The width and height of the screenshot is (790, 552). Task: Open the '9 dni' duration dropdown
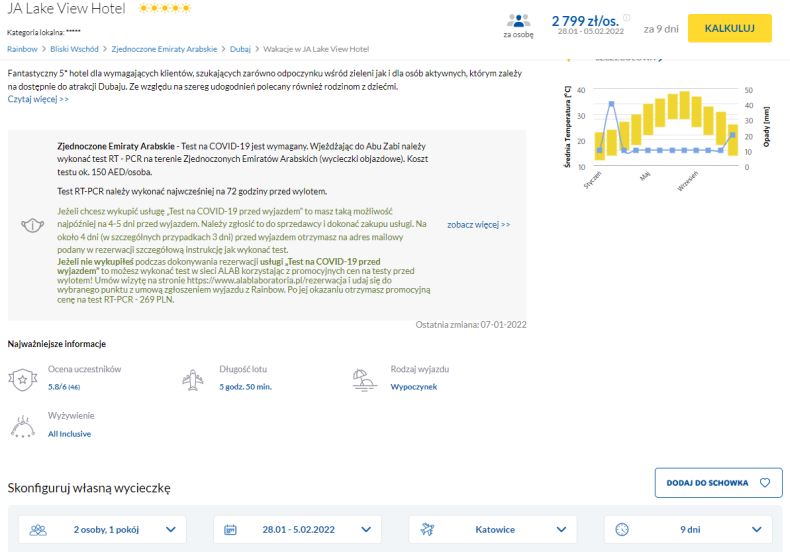pyautogui.click(x=688, y=529)
